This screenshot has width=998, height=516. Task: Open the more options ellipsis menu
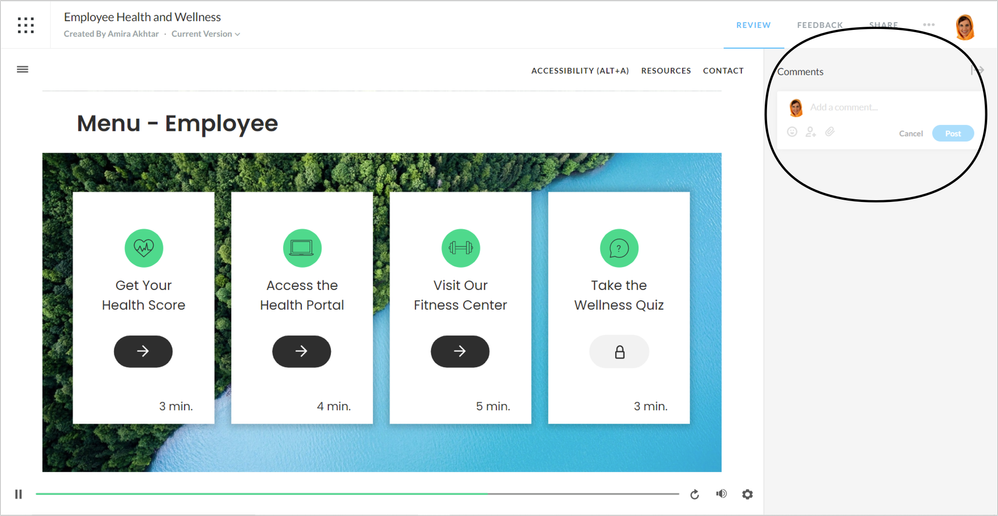(x=929, y=25)
